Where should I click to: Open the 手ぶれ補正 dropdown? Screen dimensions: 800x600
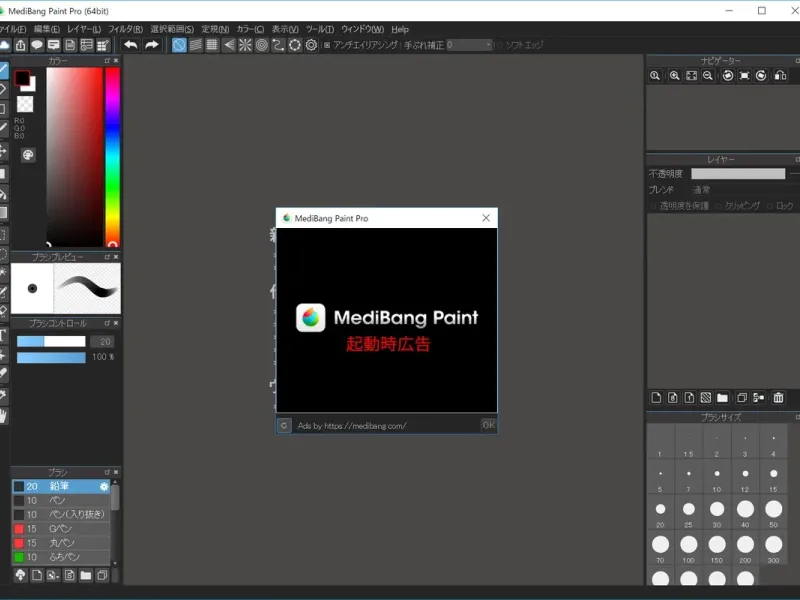tap(470, 45)
